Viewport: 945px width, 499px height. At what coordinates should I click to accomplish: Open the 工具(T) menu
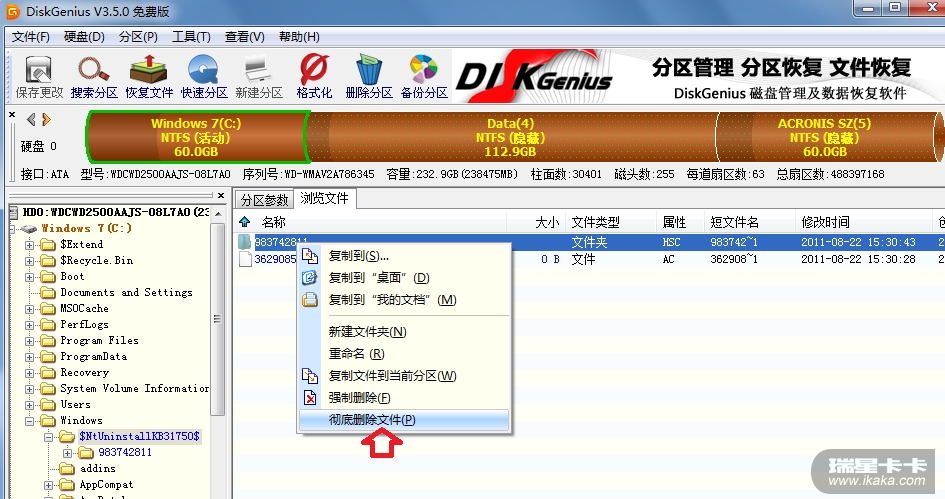[x=191, y=37]
